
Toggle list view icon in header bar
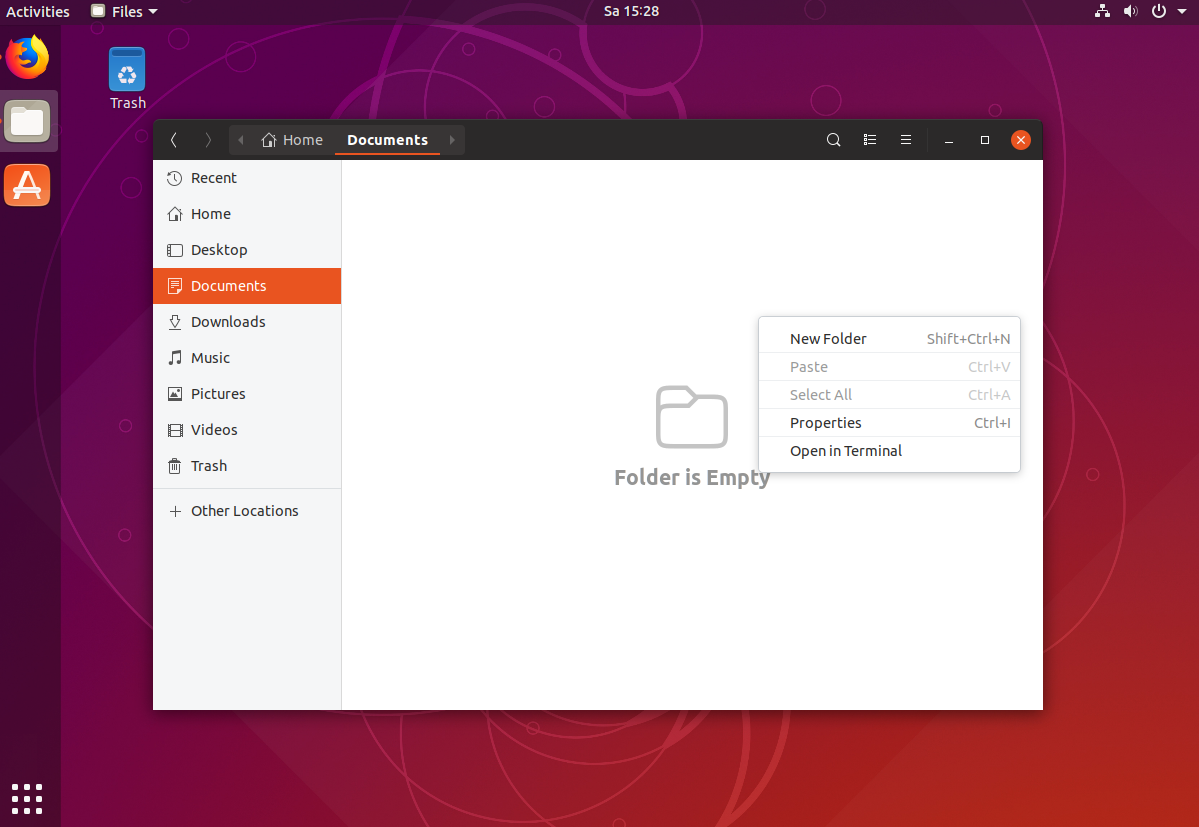pyautogui.click(x=870, y=140)
